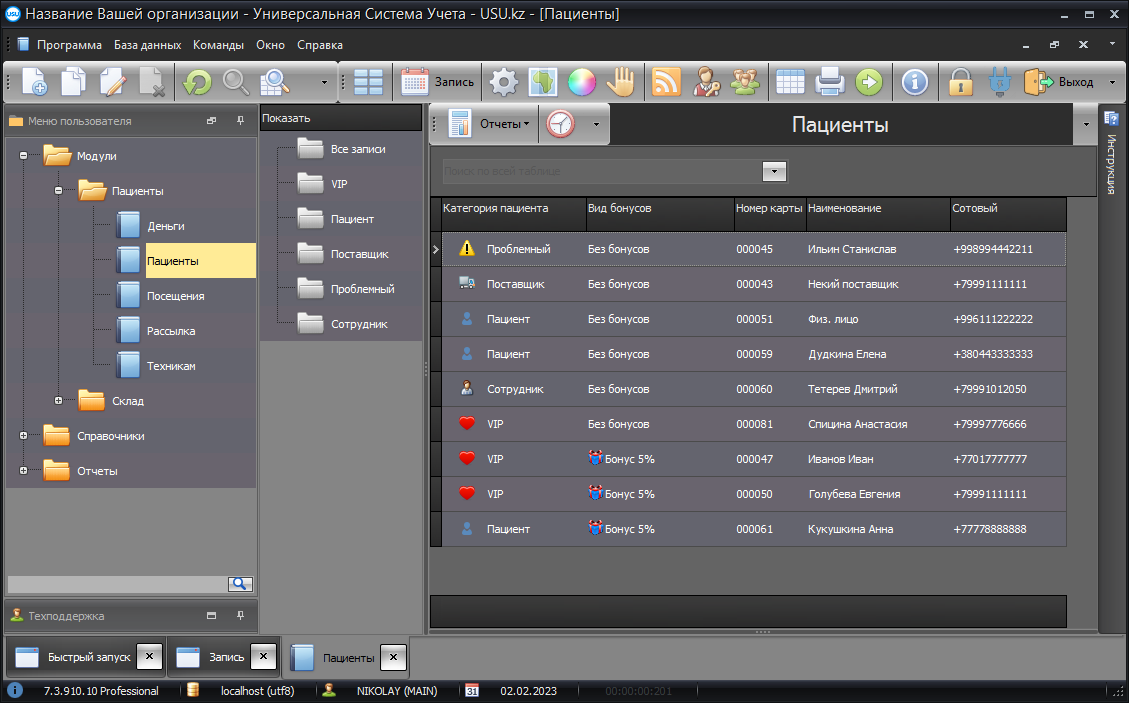This screenshot has height=703, width=1129.
Task: Open the settings gear icon
Action: 503,82
